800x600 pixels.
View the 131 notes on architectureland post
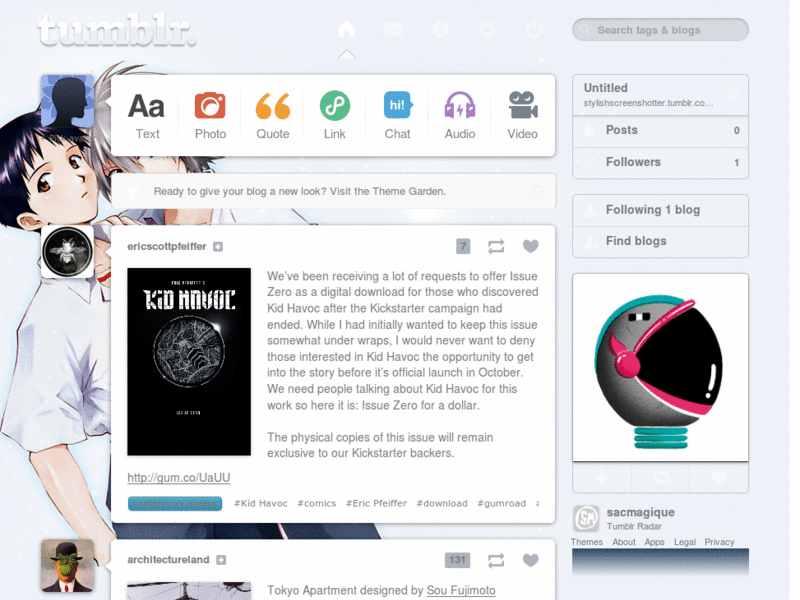[x=458, y=560]
